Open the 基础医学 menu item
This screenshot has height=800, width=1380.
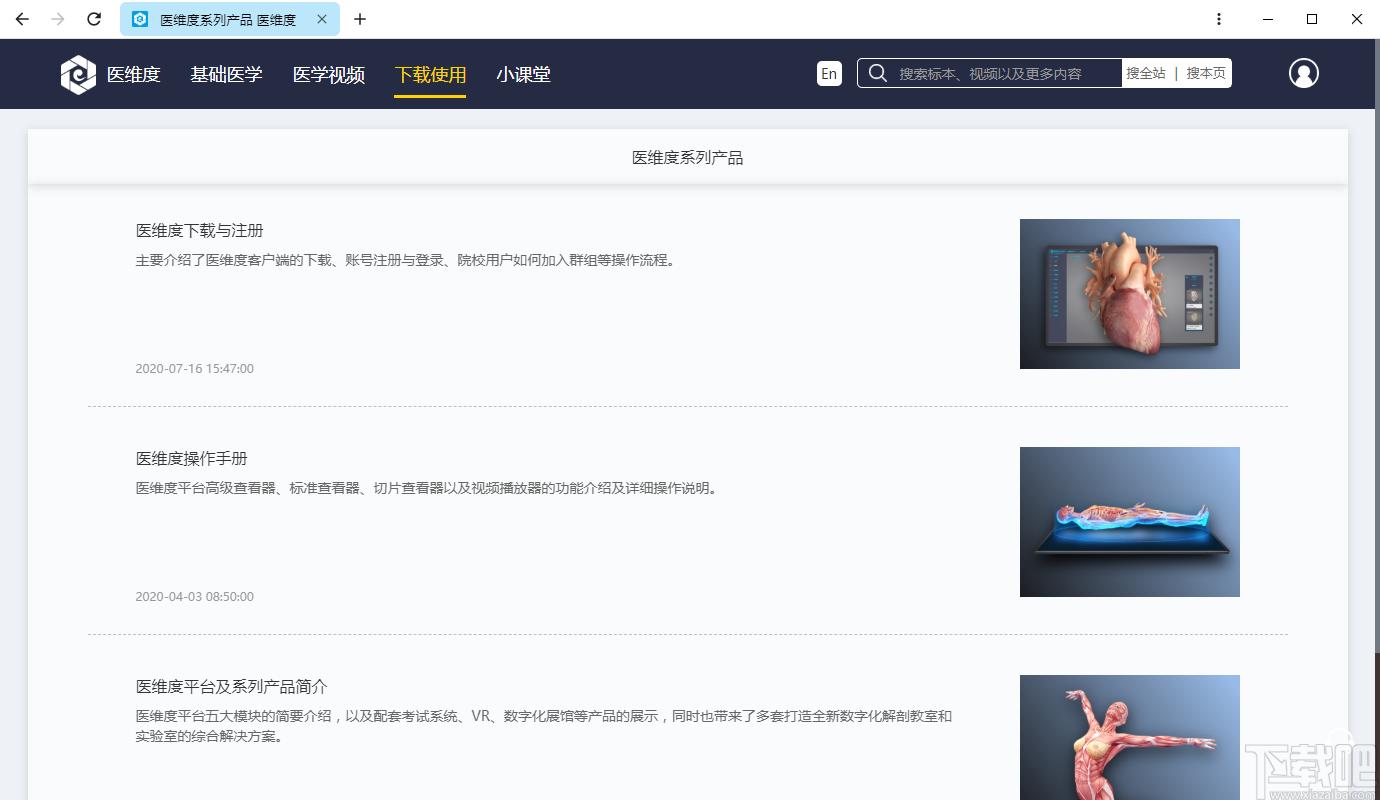click(x=226, y=74)
